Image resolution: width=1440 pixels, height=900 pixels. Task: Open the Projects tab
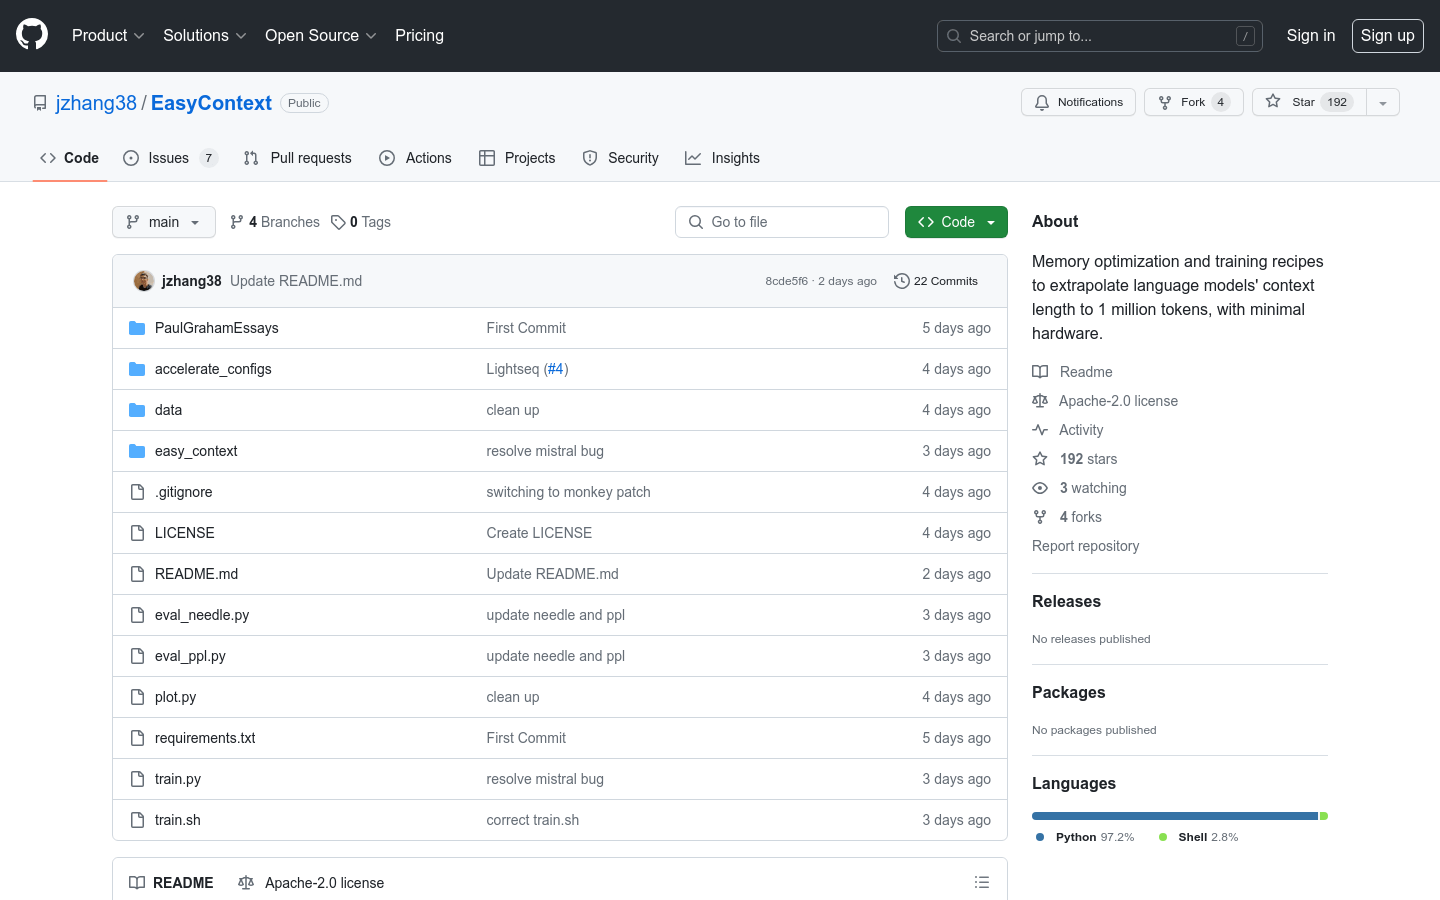pos(517,158)
